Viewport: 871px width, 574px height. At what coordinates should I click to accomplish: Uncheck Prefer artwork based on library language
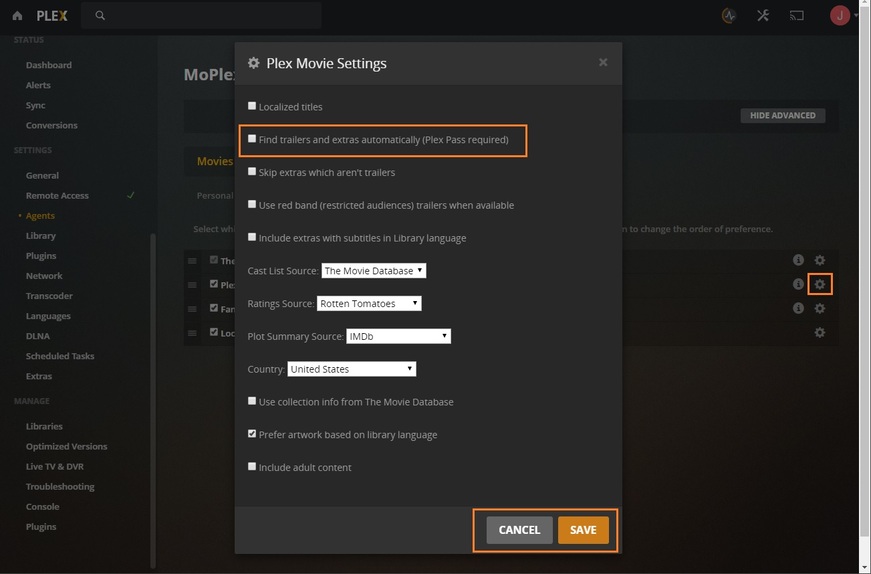tap(252, 433)
